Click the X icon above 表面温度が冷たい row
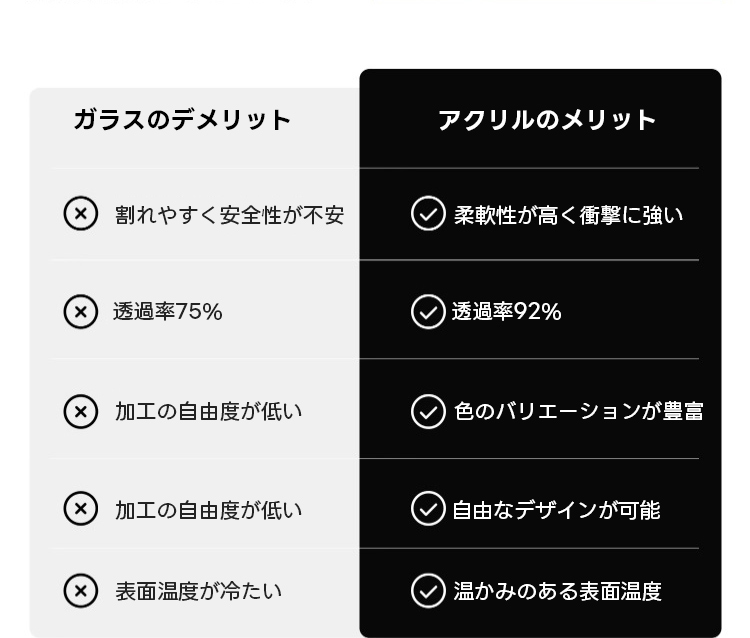The width and height of the screenshot is (750, 638). 81,509
